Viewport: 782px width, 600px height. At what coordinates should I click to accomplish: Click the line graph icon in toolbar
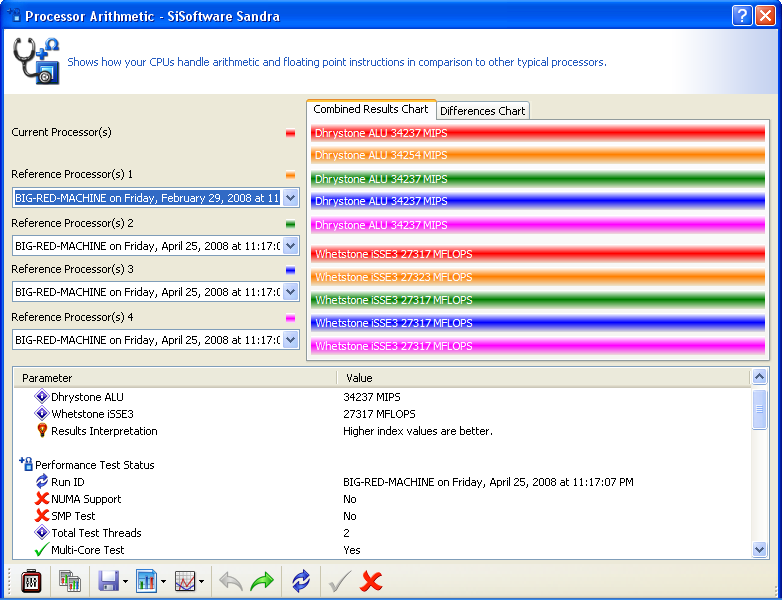tap(185, 582)
